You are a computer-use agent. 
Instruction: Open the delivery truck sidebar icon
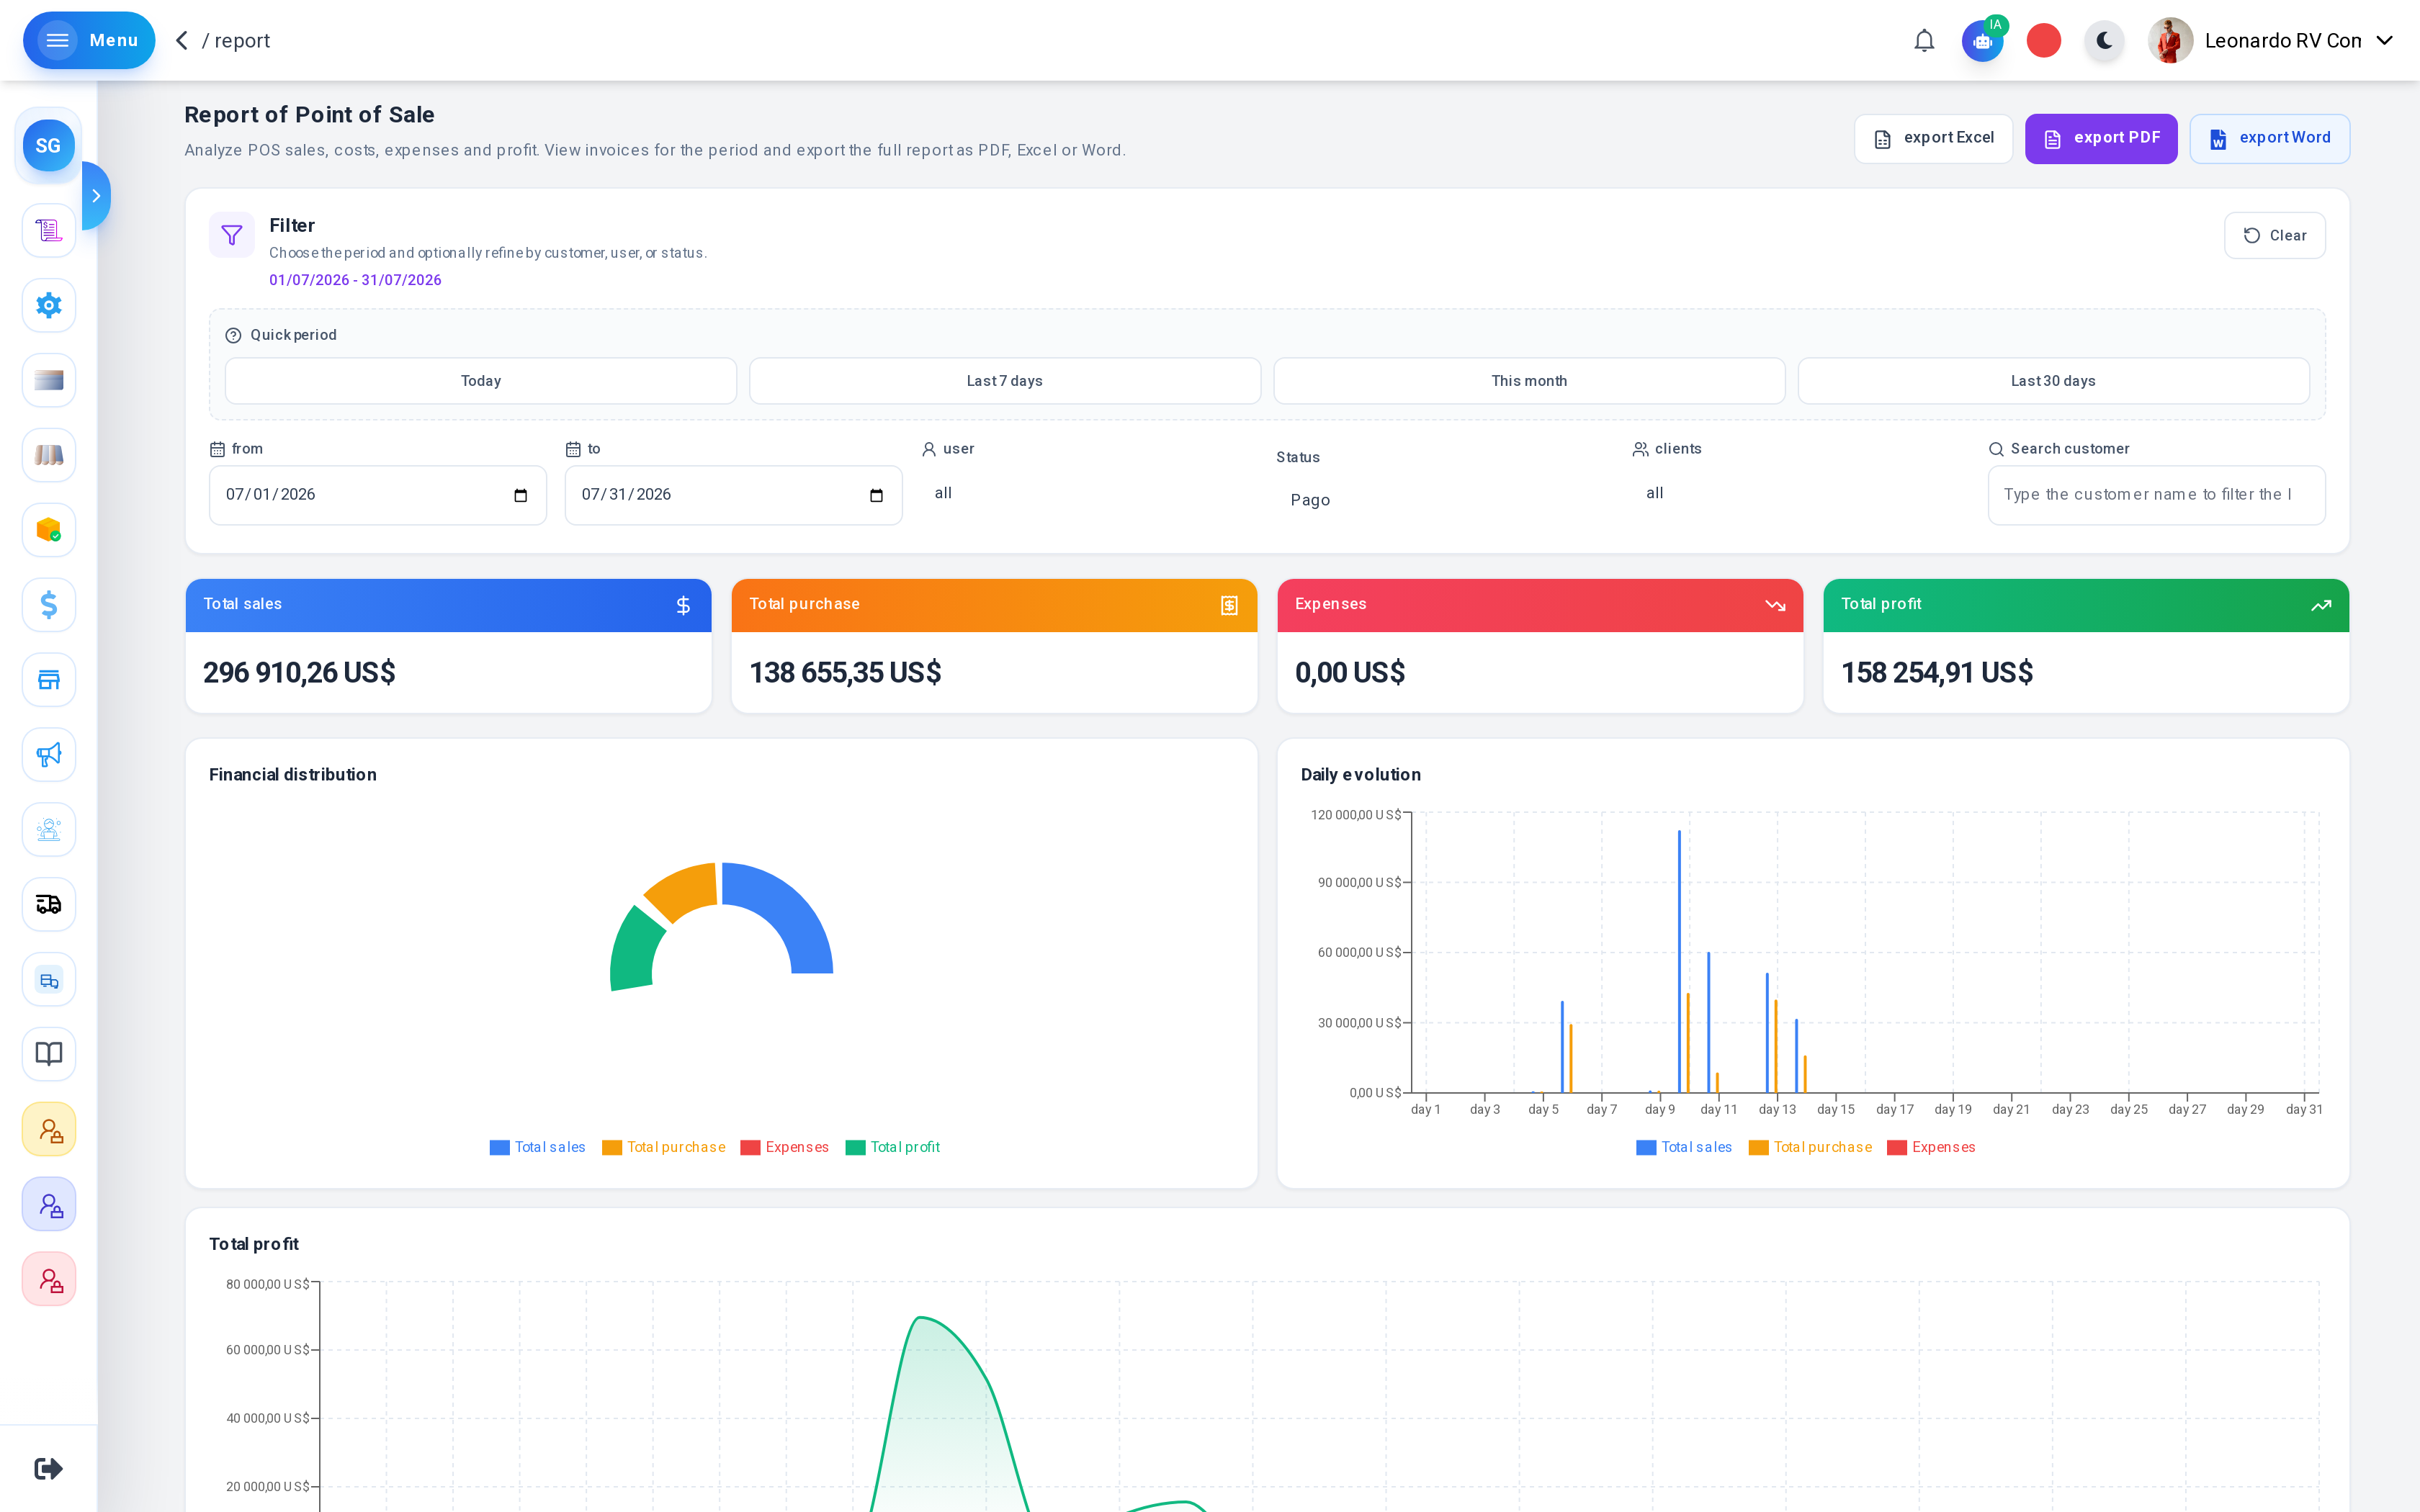(49, 905)
